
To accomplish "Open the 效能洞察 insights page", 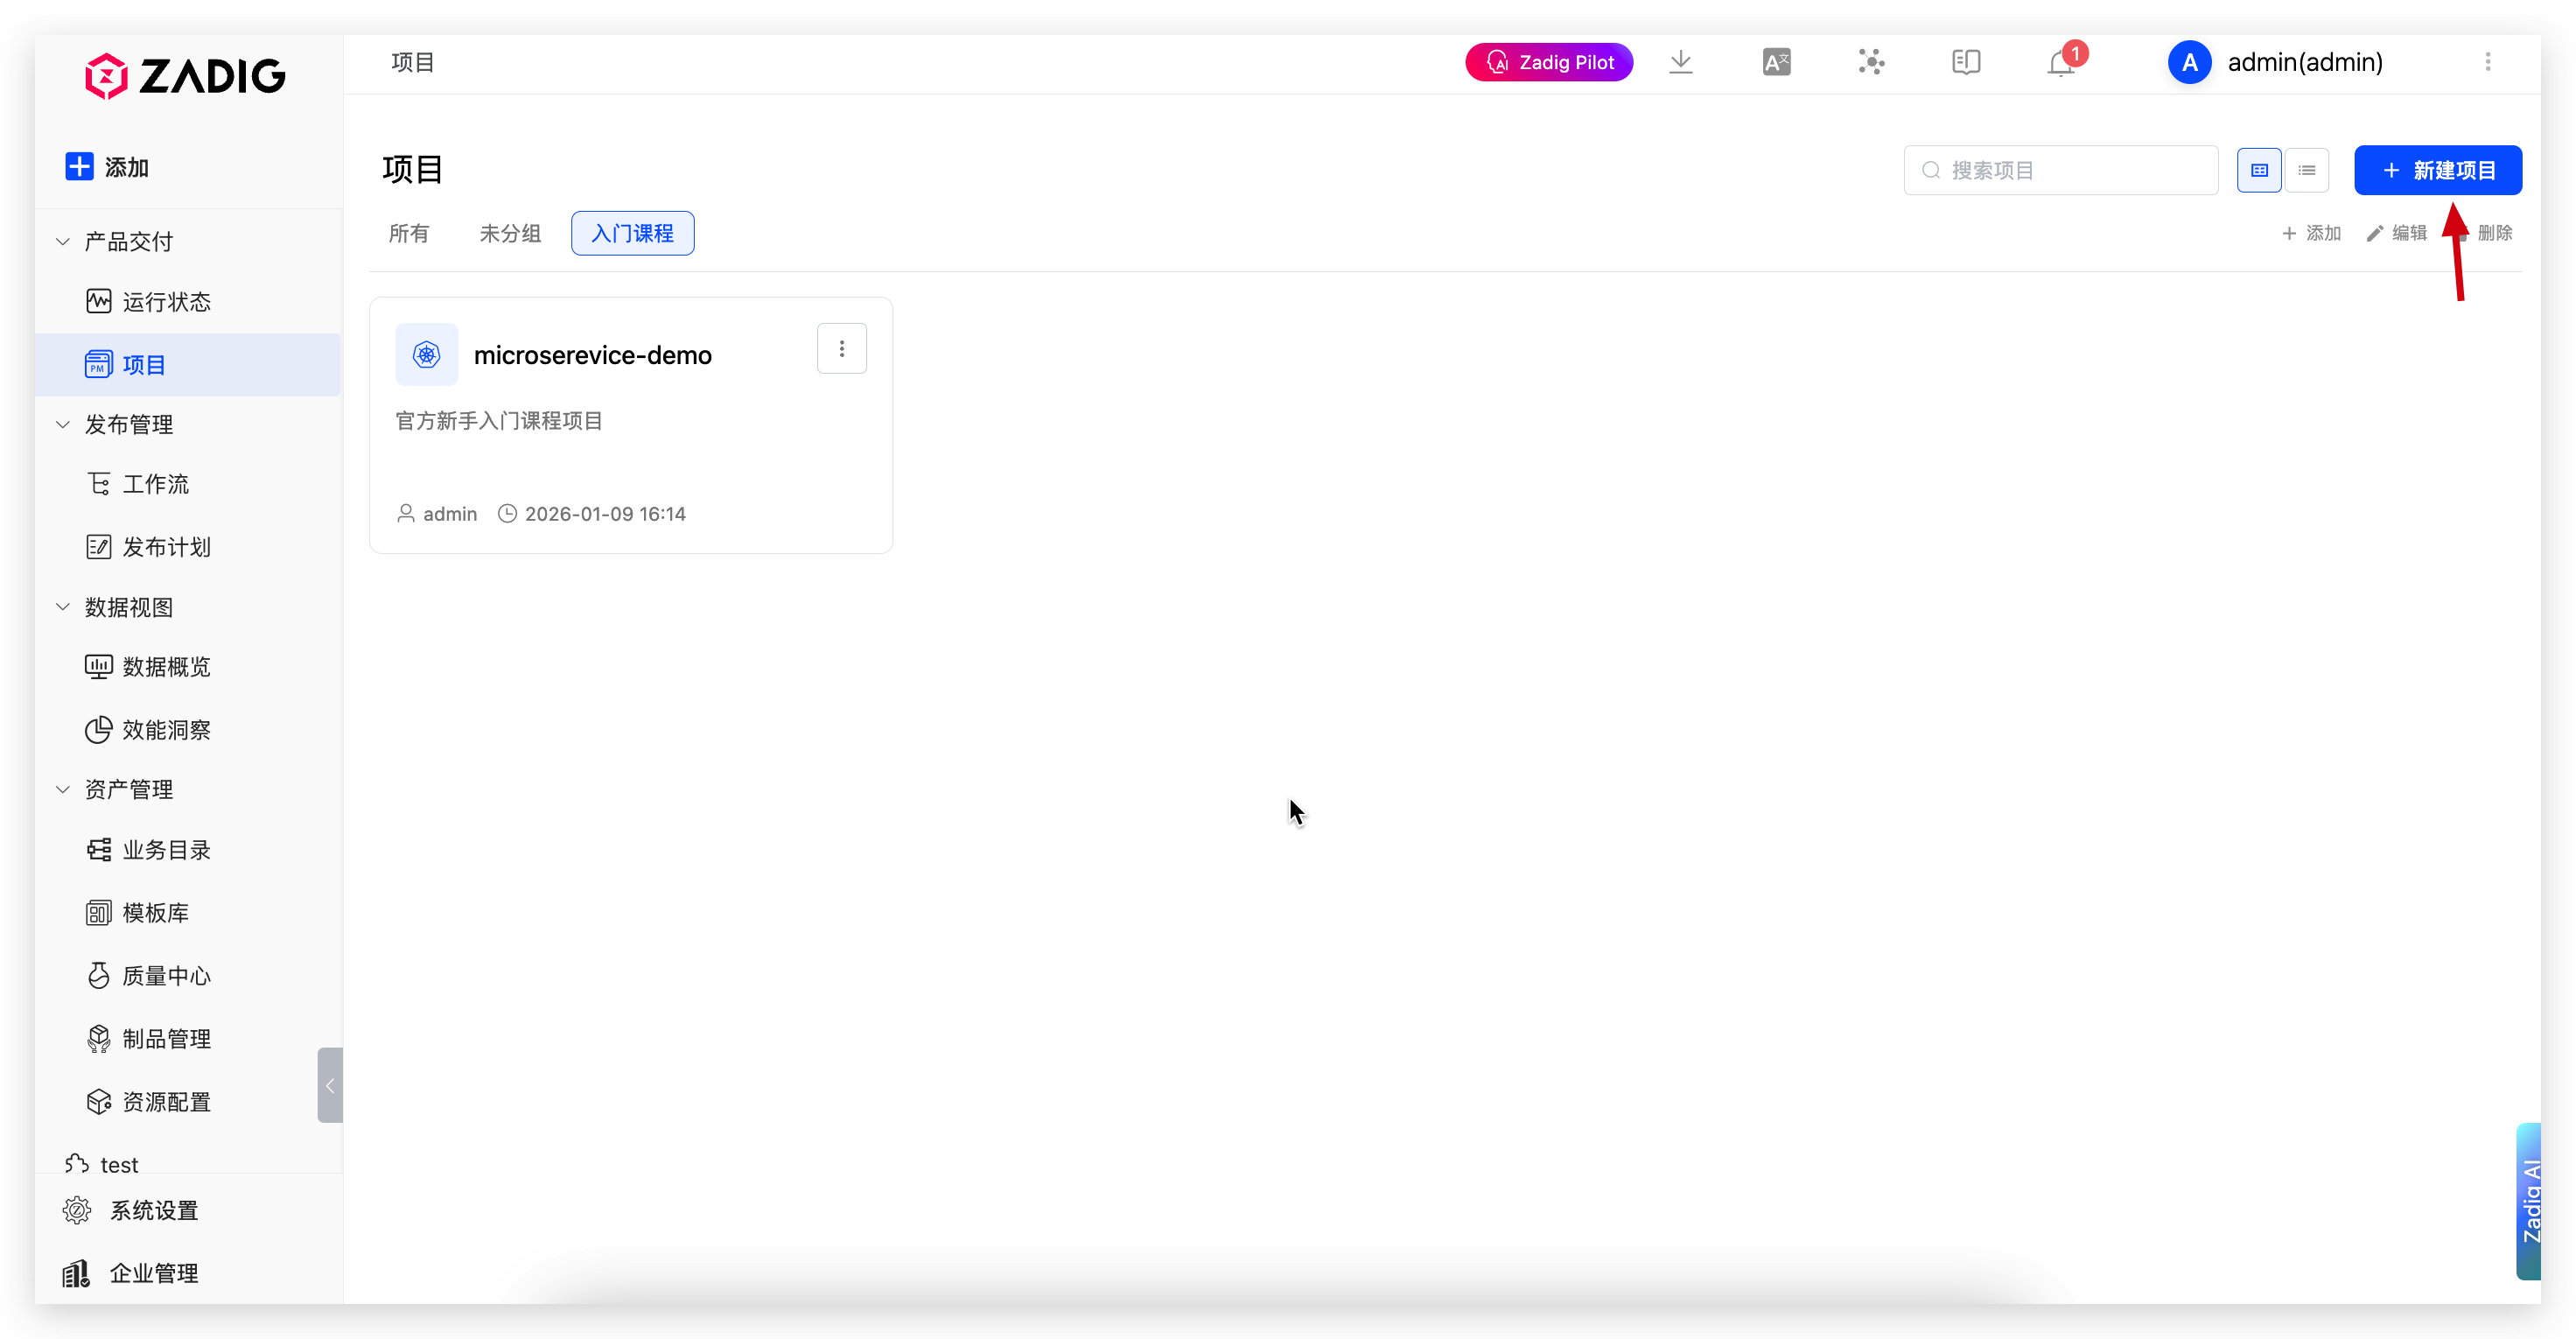I will (166, 730).
